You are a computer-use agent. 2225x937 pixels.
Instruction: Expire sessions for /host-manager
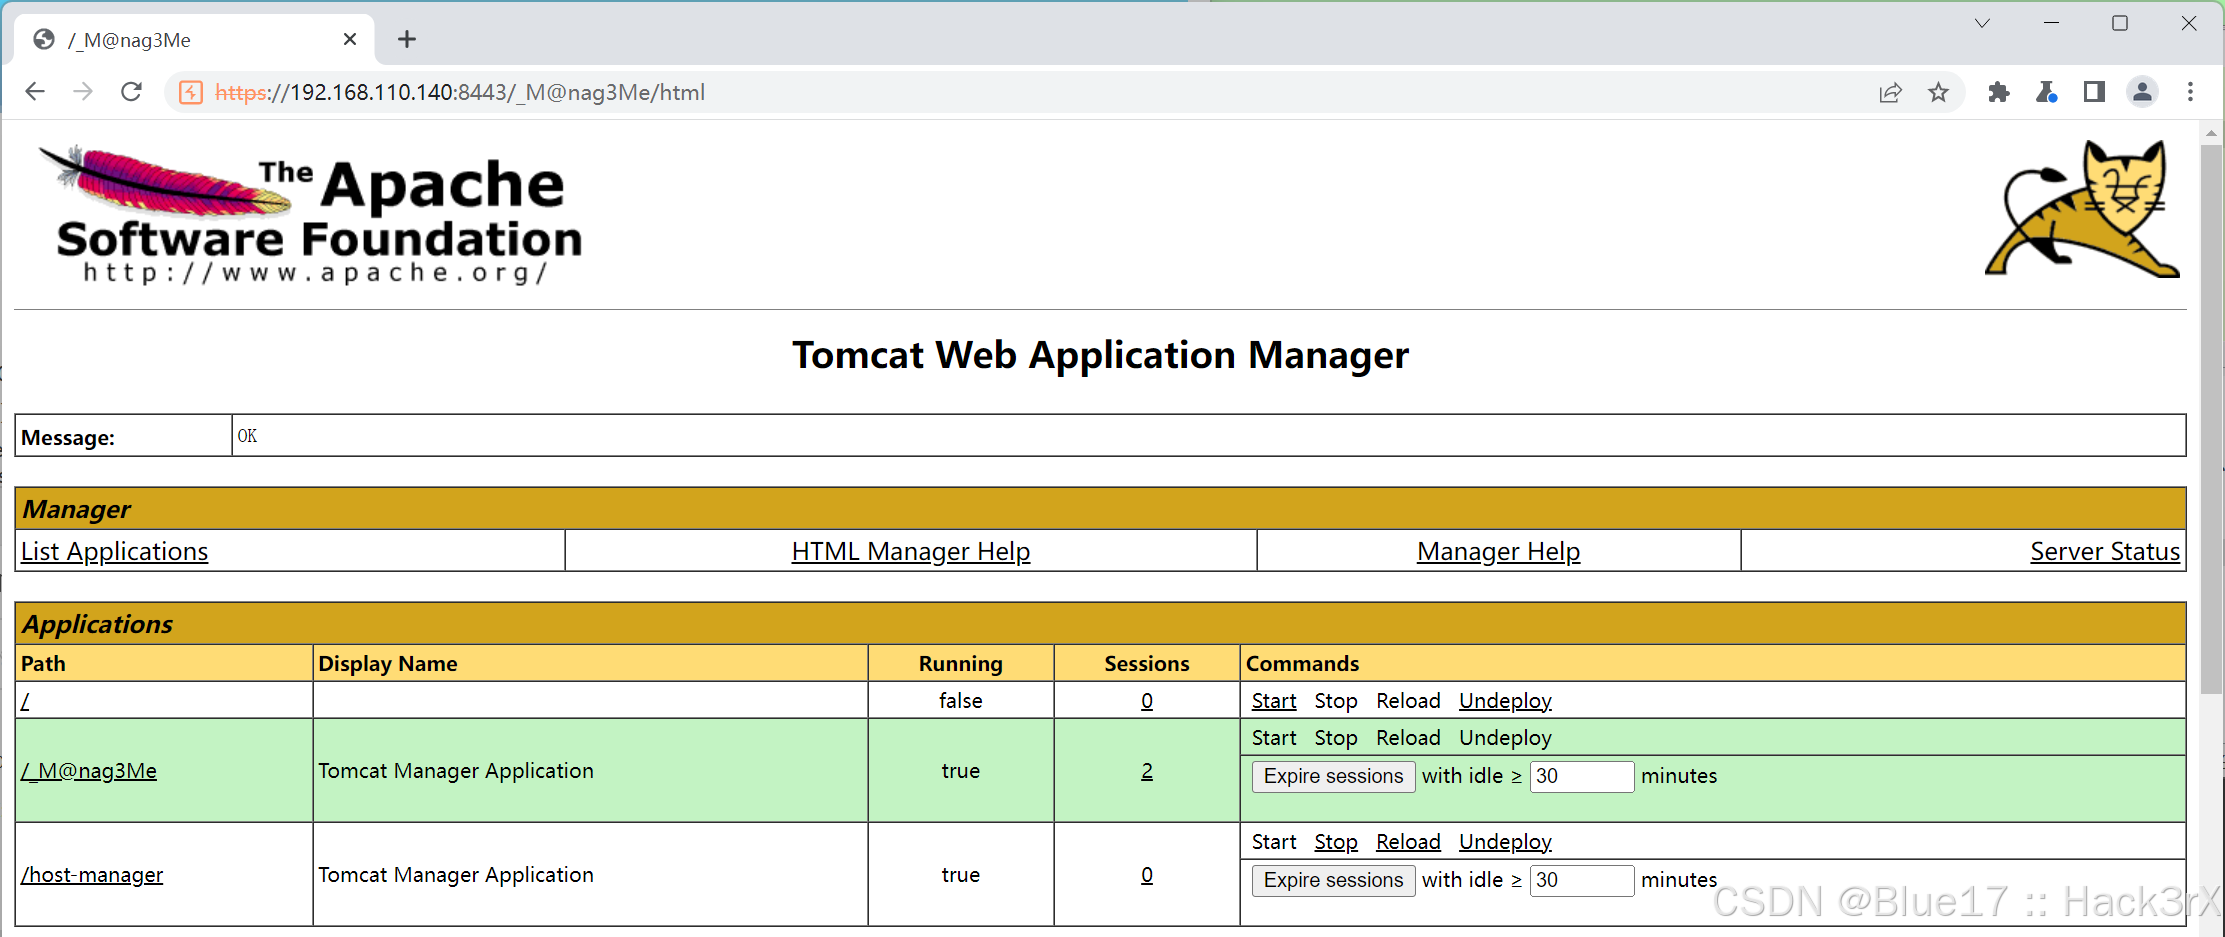pyautogui.click(x=1333, y=880)
